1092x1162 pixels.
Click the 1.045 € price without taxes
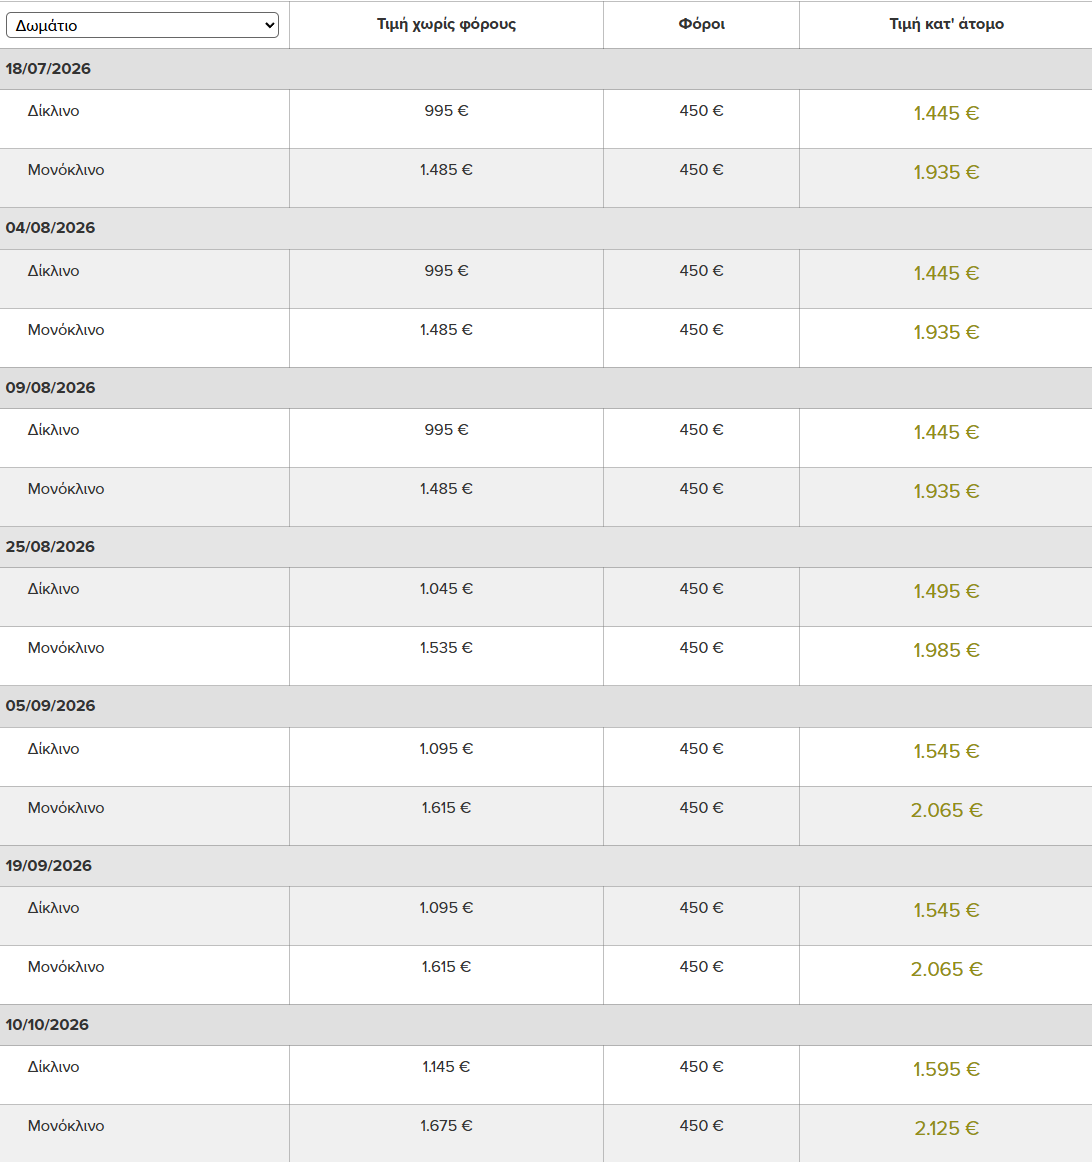pos(446,589)
